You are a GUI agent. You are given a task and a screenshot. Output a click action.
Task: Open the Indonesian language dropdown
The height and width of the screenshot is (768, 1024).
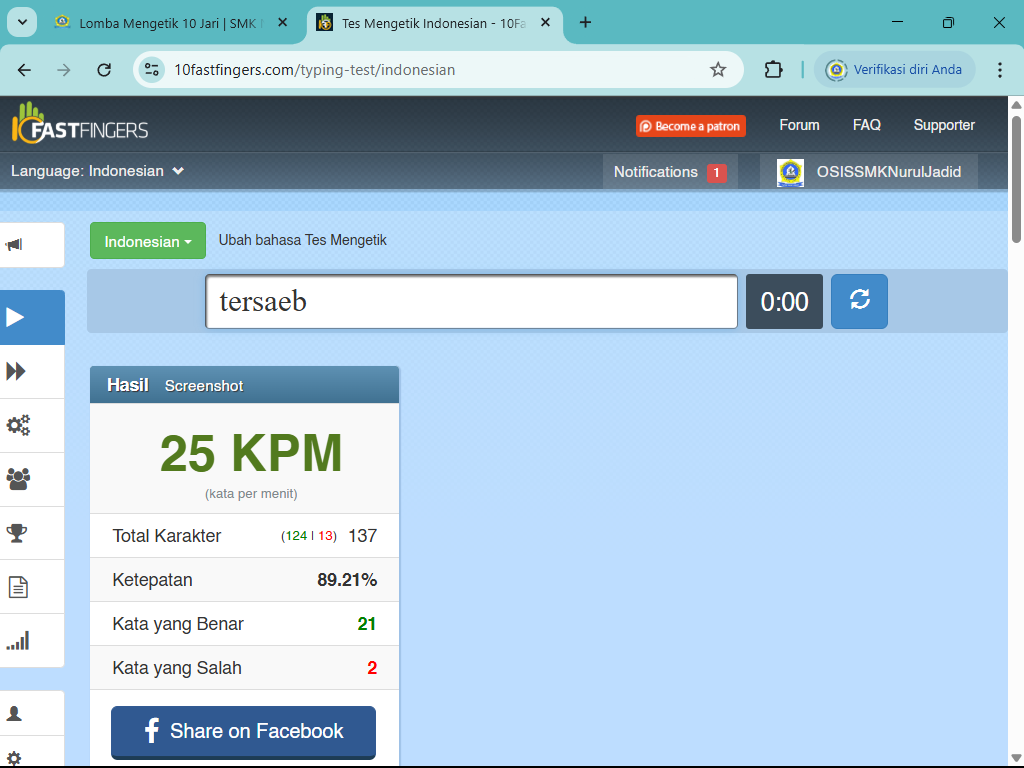tap(147, 240)
